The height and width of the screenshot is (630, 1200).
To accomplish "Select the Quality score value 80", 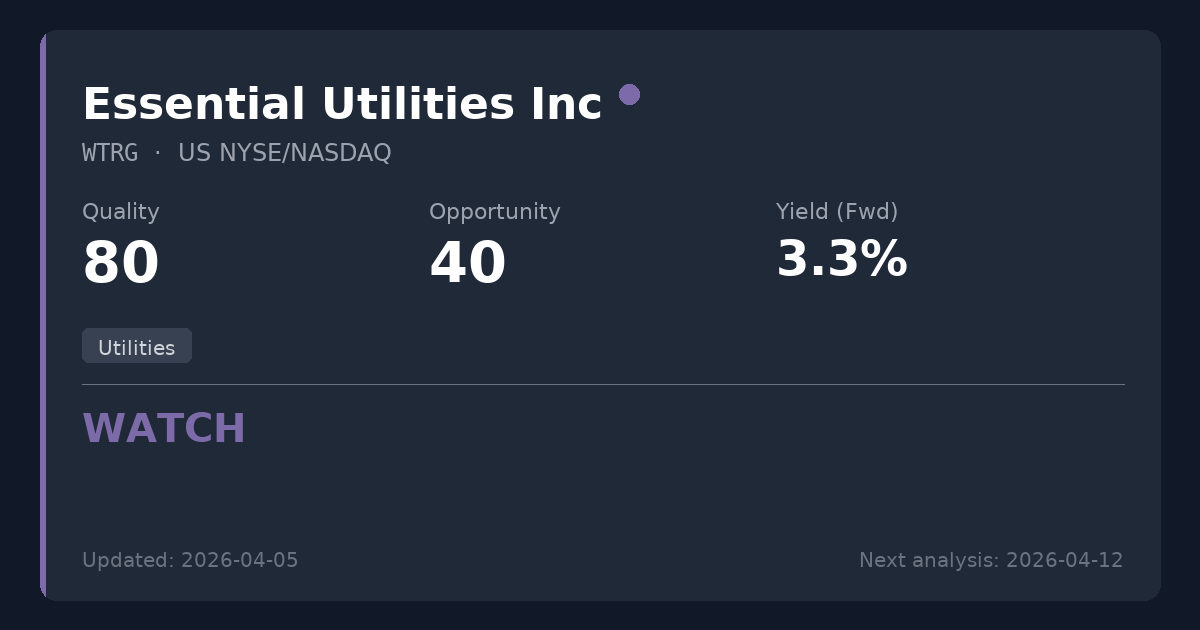I will coord(120,264).
